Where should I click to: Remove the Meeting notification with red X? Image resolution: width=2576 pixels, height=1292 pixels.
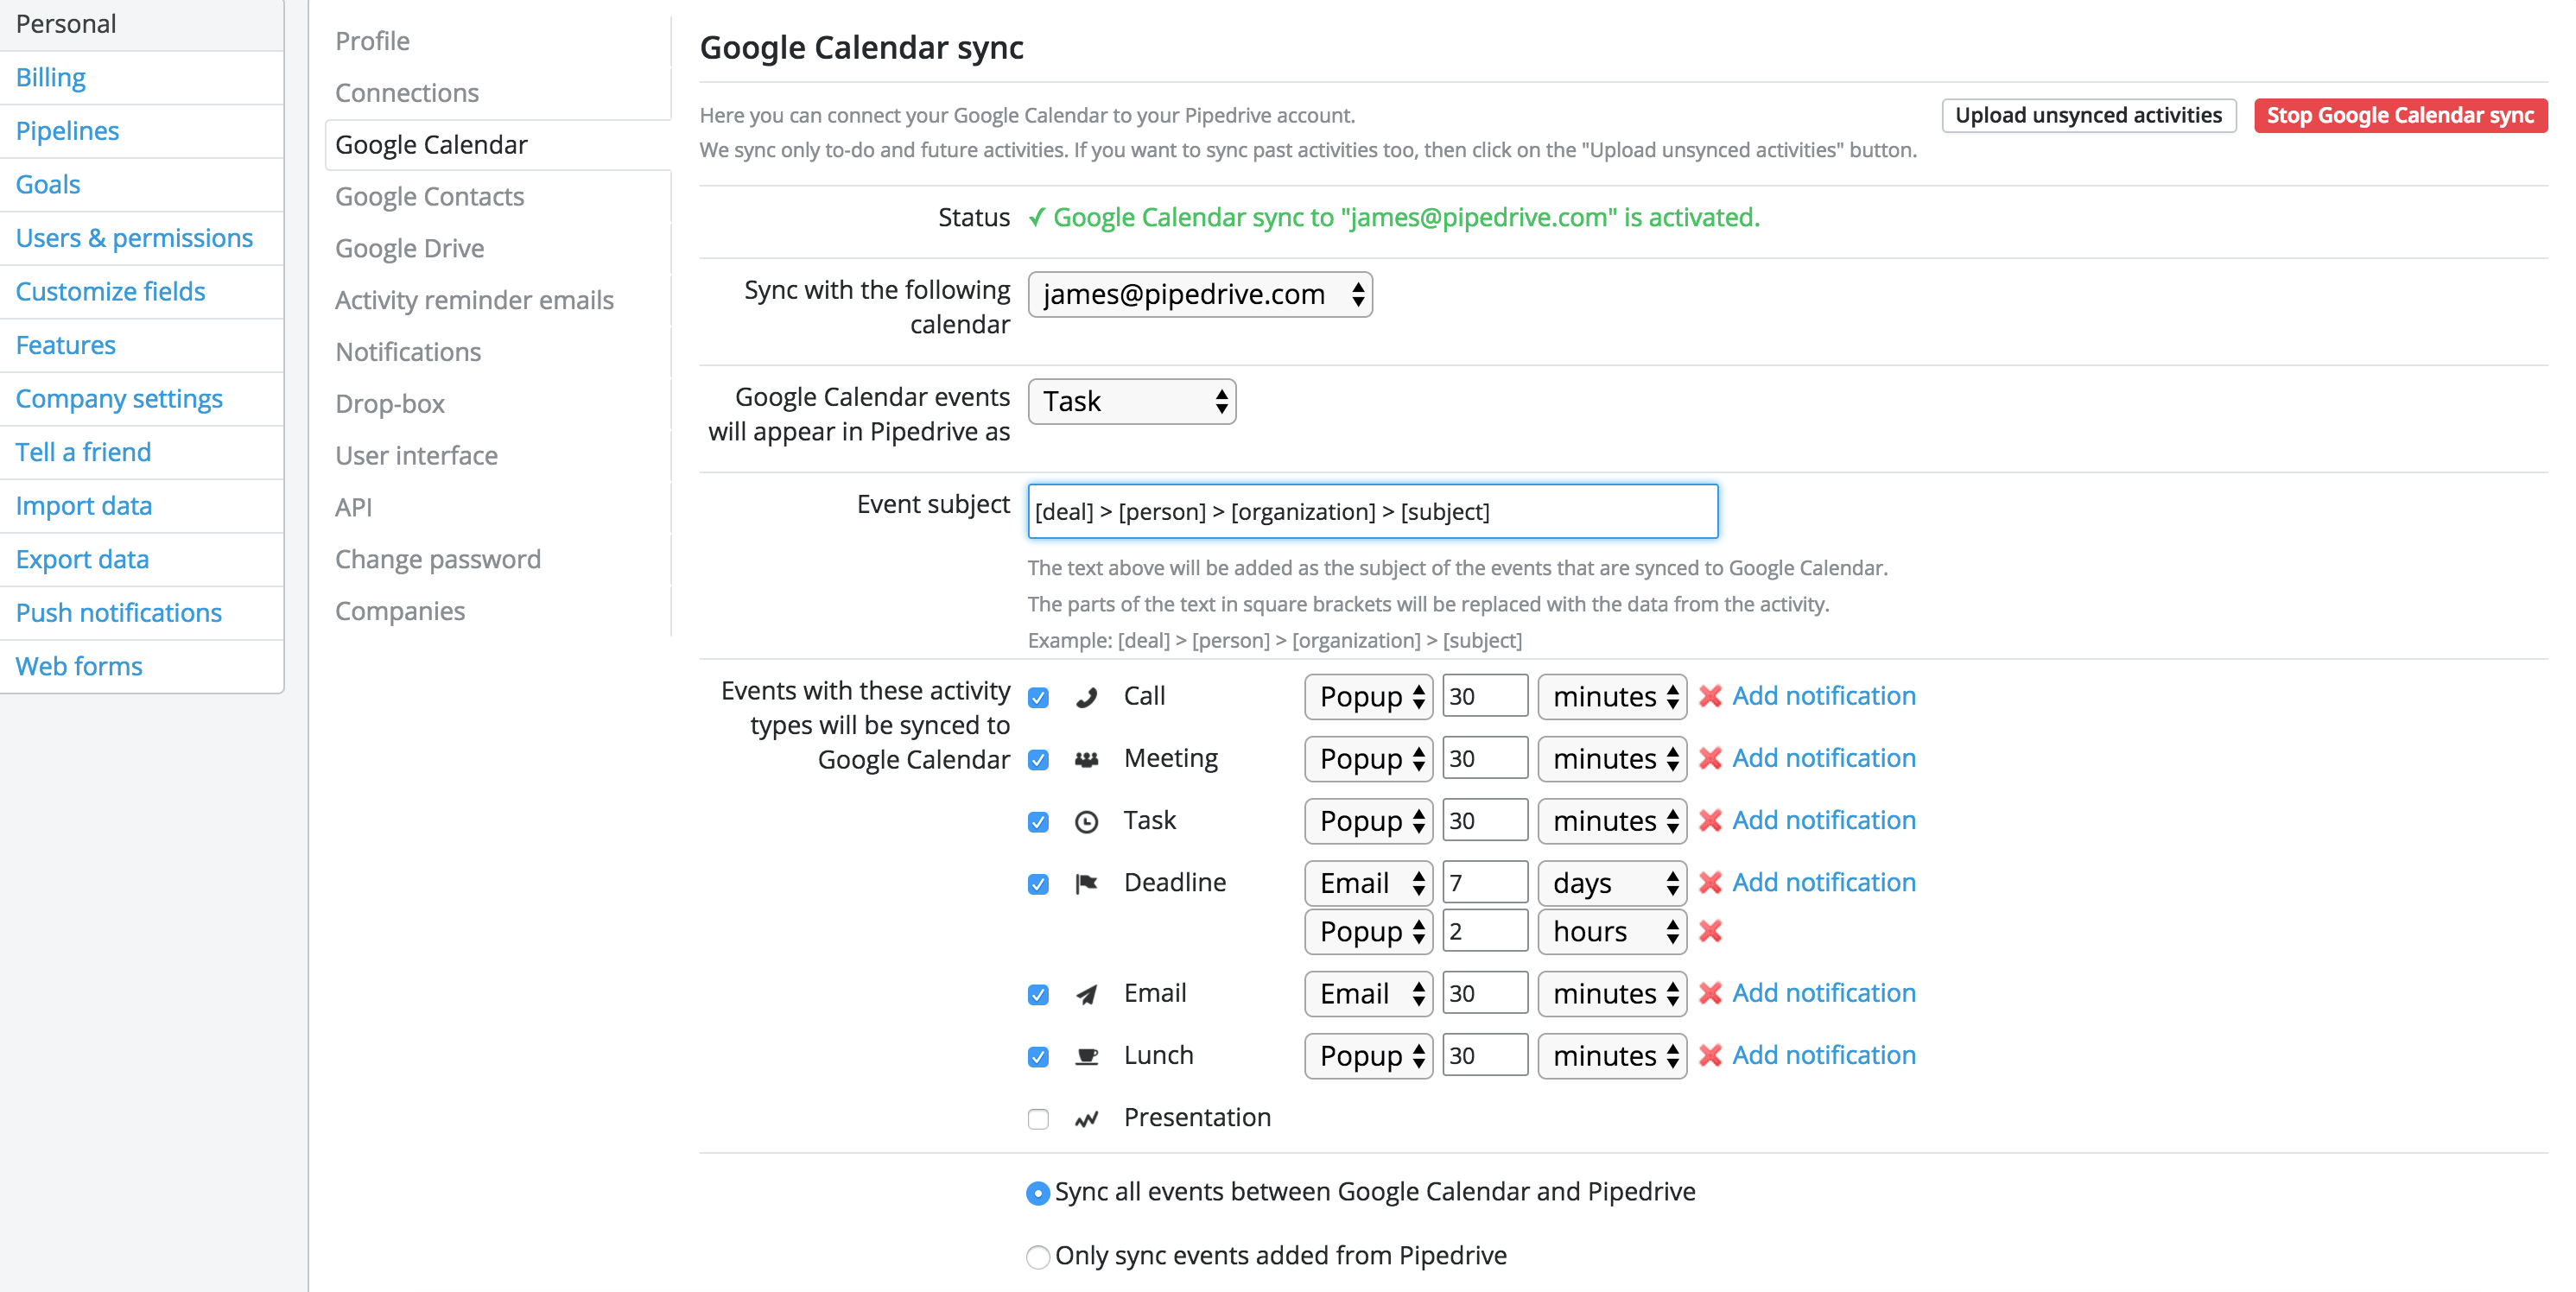tap(1710, 758)
